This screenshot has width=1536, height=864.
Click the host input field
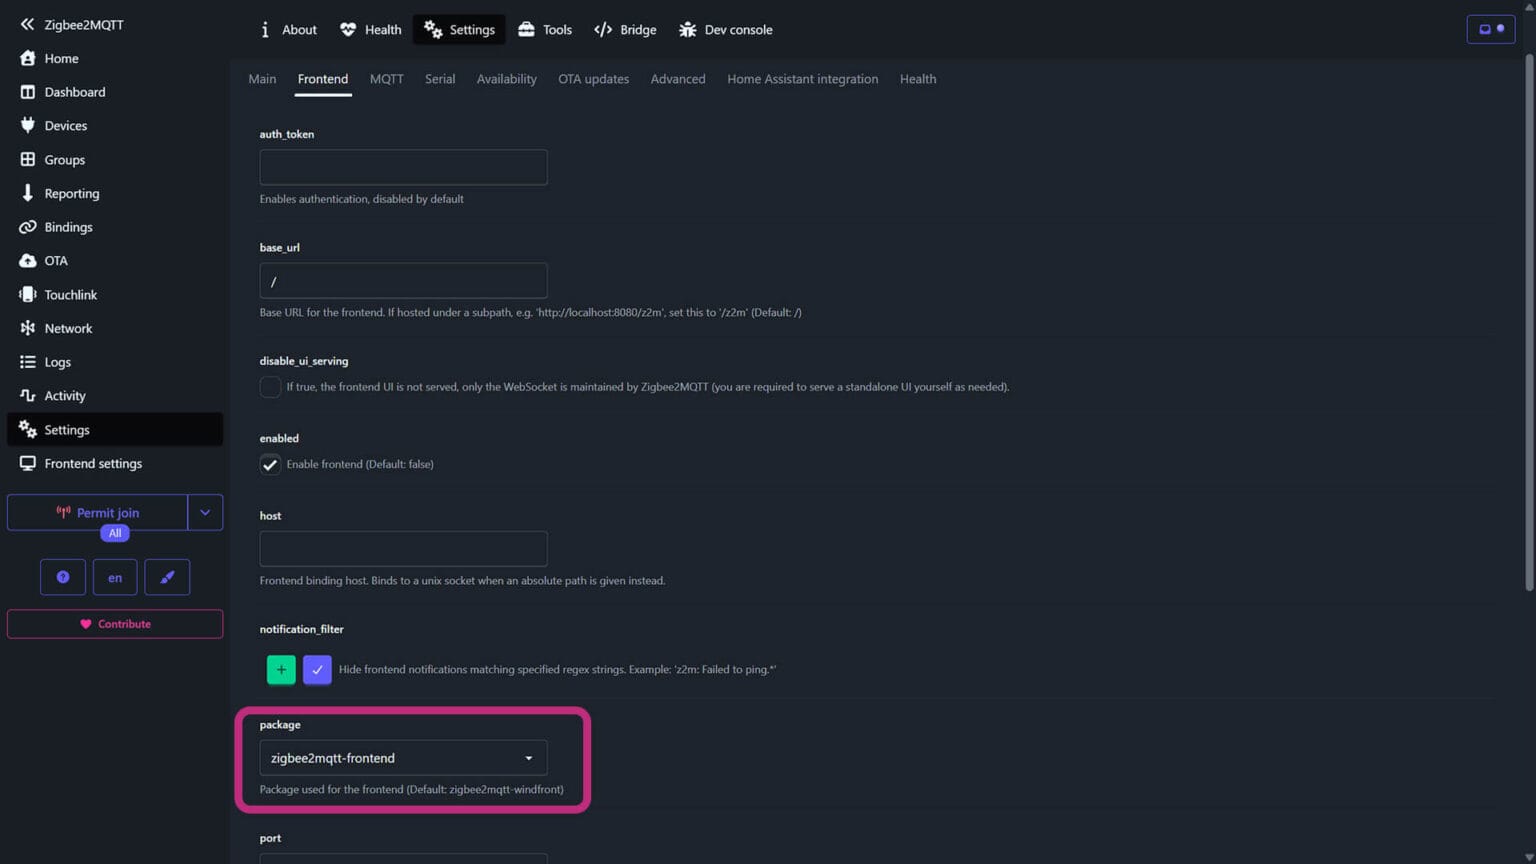coord(403,549)
